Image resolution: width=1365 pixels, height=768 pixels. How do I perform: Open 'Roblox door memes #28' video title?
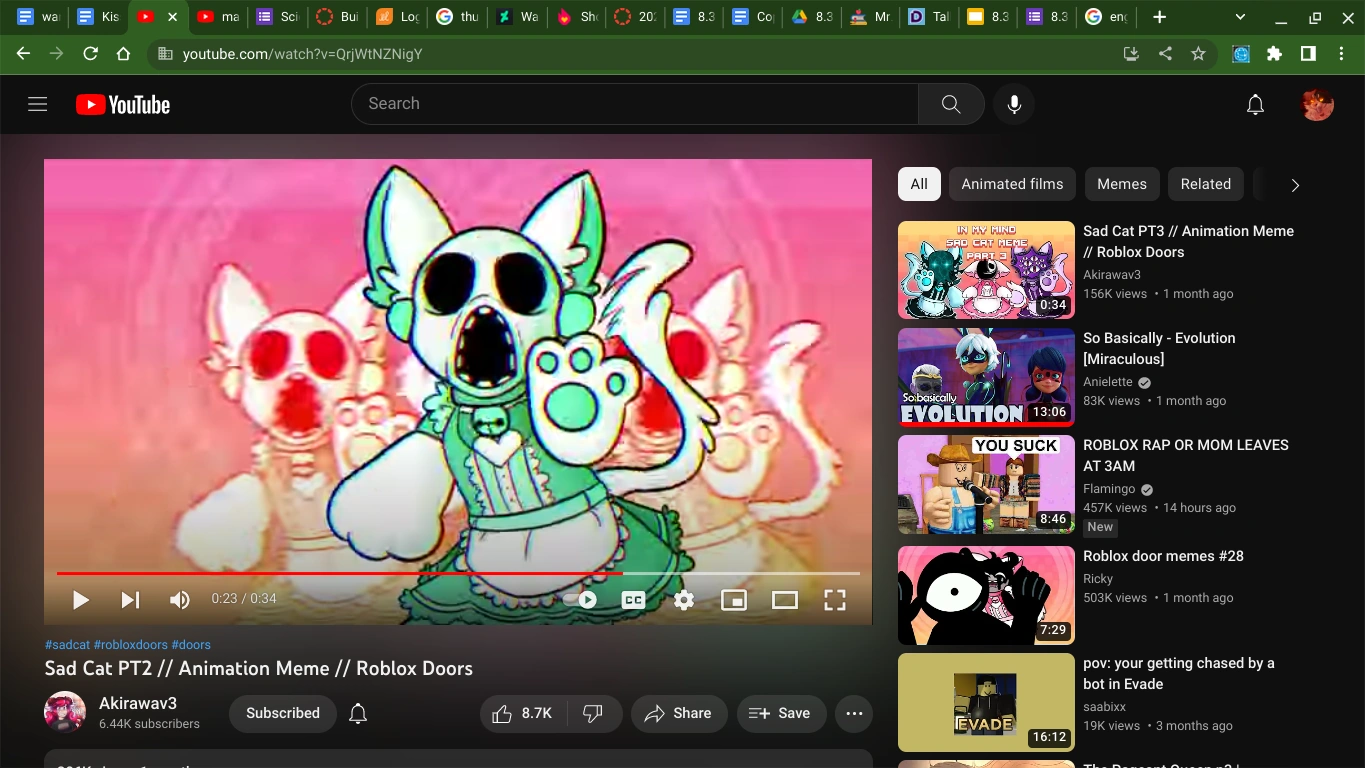tap(1163, 556)
